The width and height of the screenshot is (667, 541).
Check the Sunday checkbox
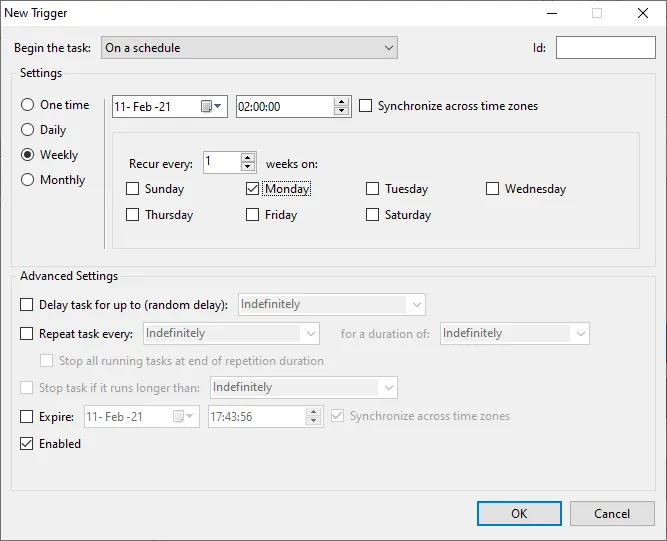[x=133, y=189]
